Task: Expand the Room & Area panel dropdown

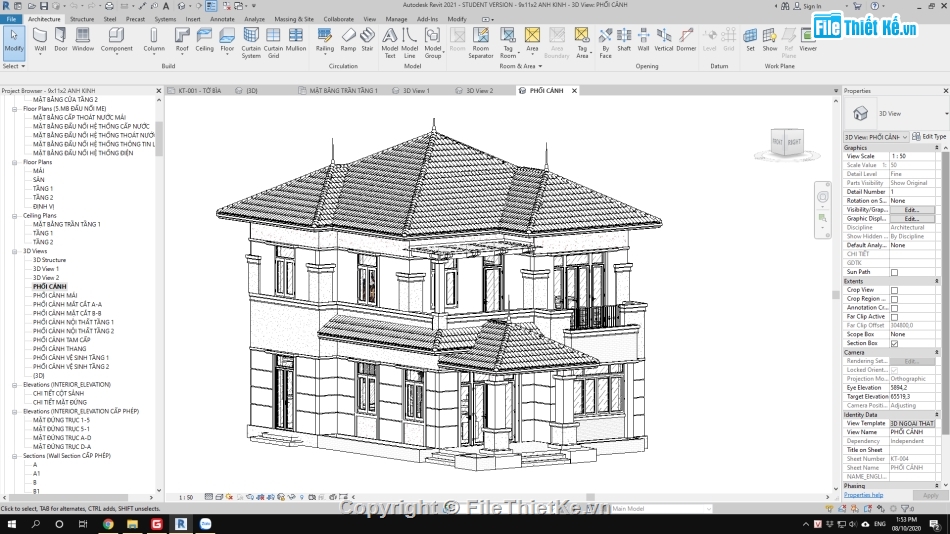Action: (520, 66)
